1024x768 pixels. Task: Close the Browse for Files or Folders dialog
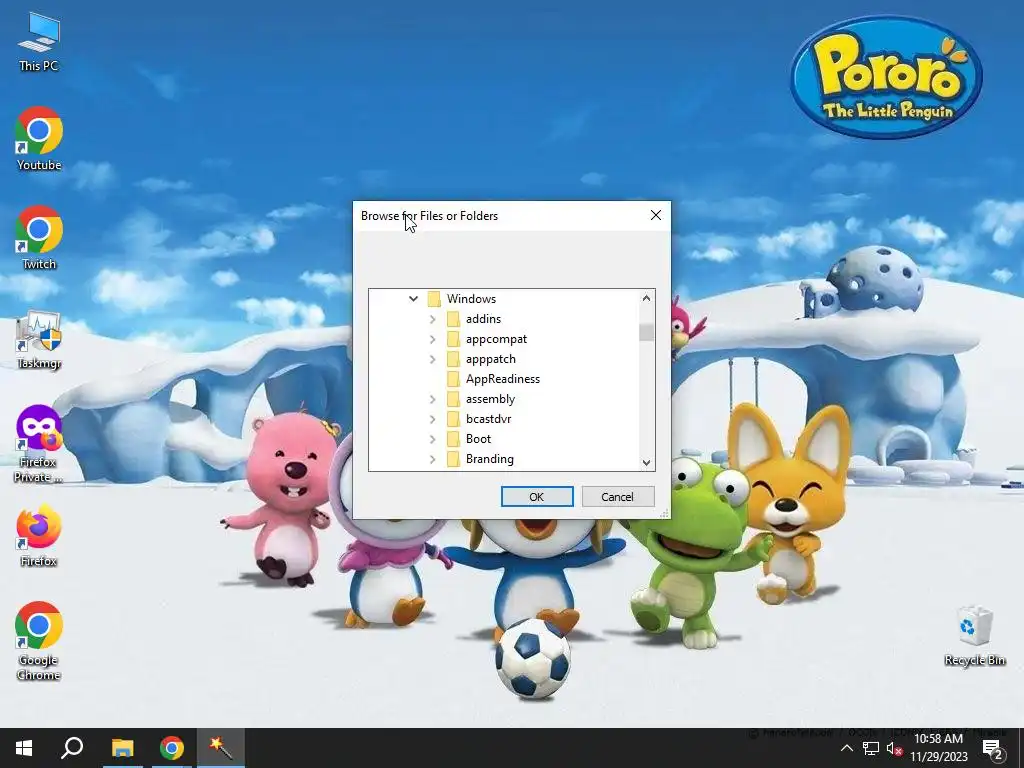click(656, 216)
